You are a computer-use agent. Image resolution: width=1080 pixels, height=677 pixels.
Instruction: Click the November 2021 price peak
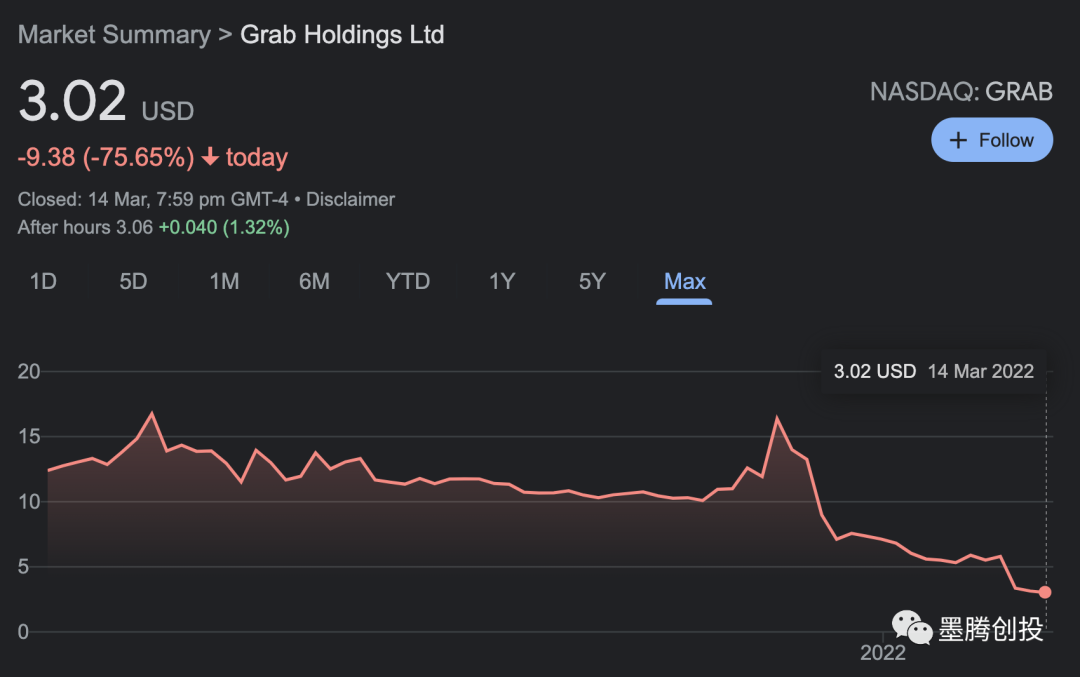(777, 418)
